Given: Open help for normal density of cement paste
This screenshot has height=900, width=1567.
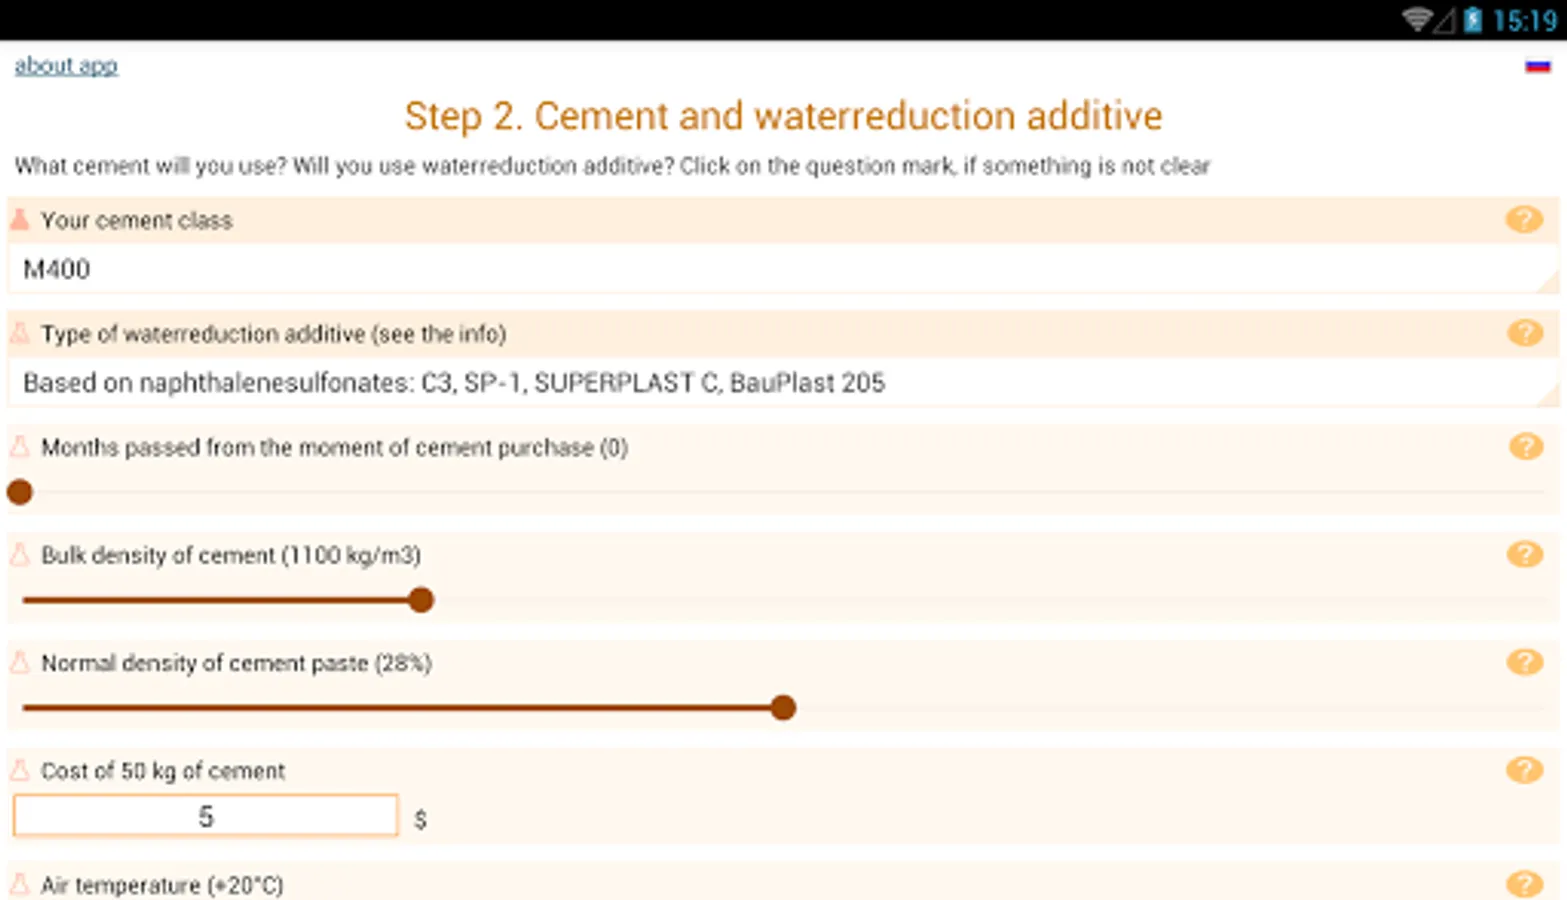Looking at the screenshot, I should [x=1524, y=662].
